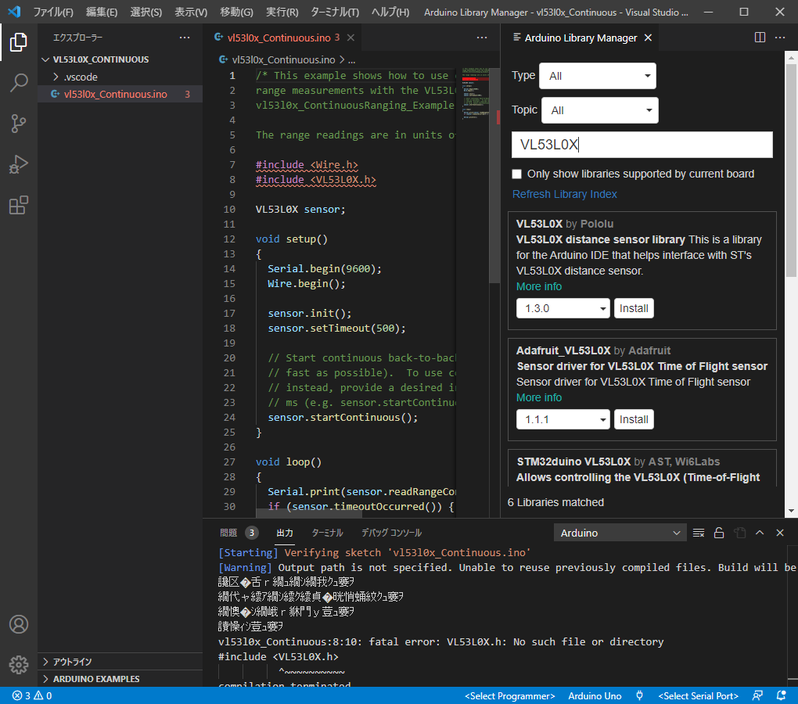
Task: Switch to the ターミナル panel tab
Action: (x=327, y=533)
